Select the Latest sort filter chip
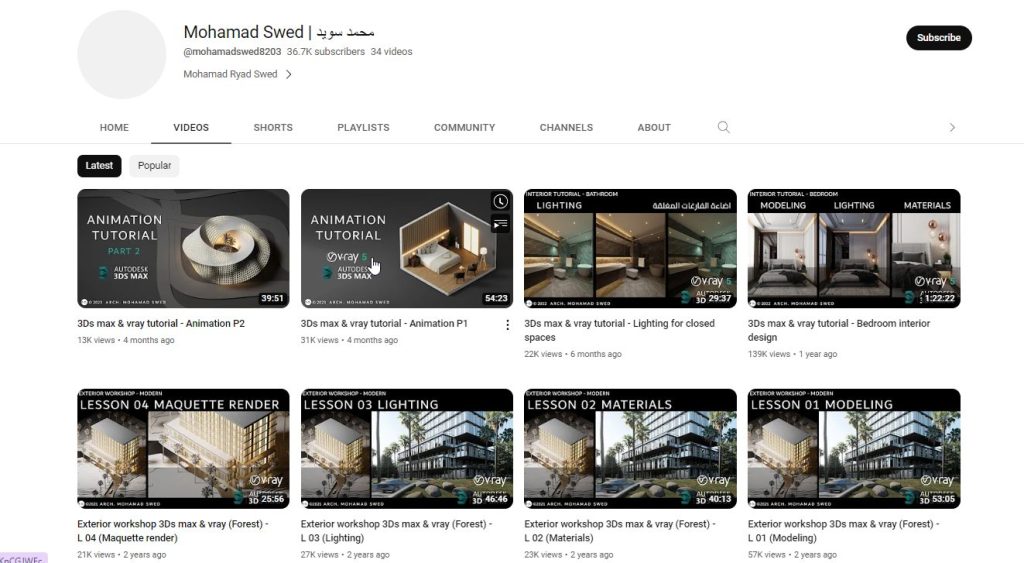This screenshot has width=1024, height=563. tap(99, 166)
